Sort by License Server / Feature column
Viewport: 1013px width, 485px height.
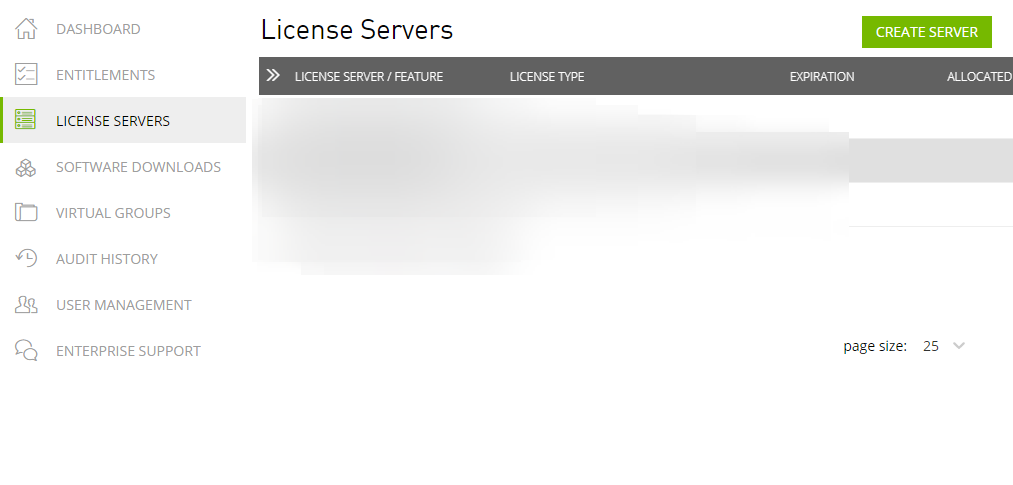(368, 77)
